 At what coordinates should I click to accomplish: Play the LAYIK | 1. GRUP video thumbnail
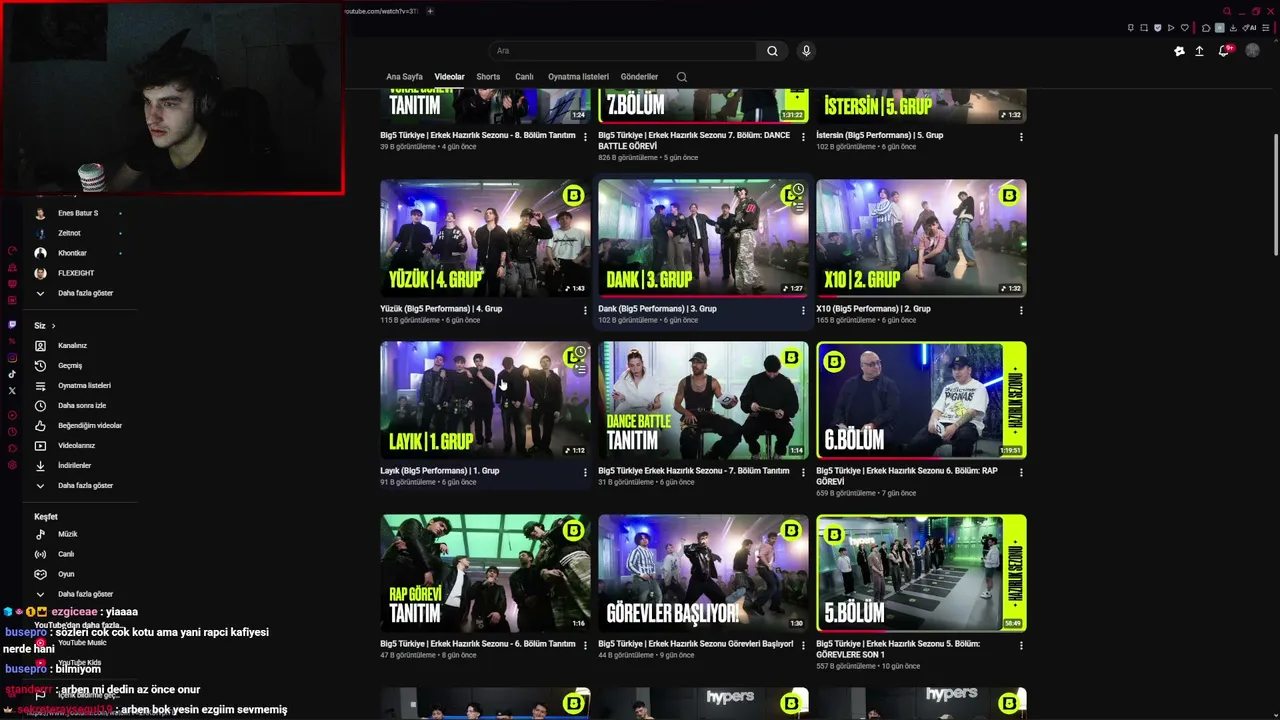(485, 400)
